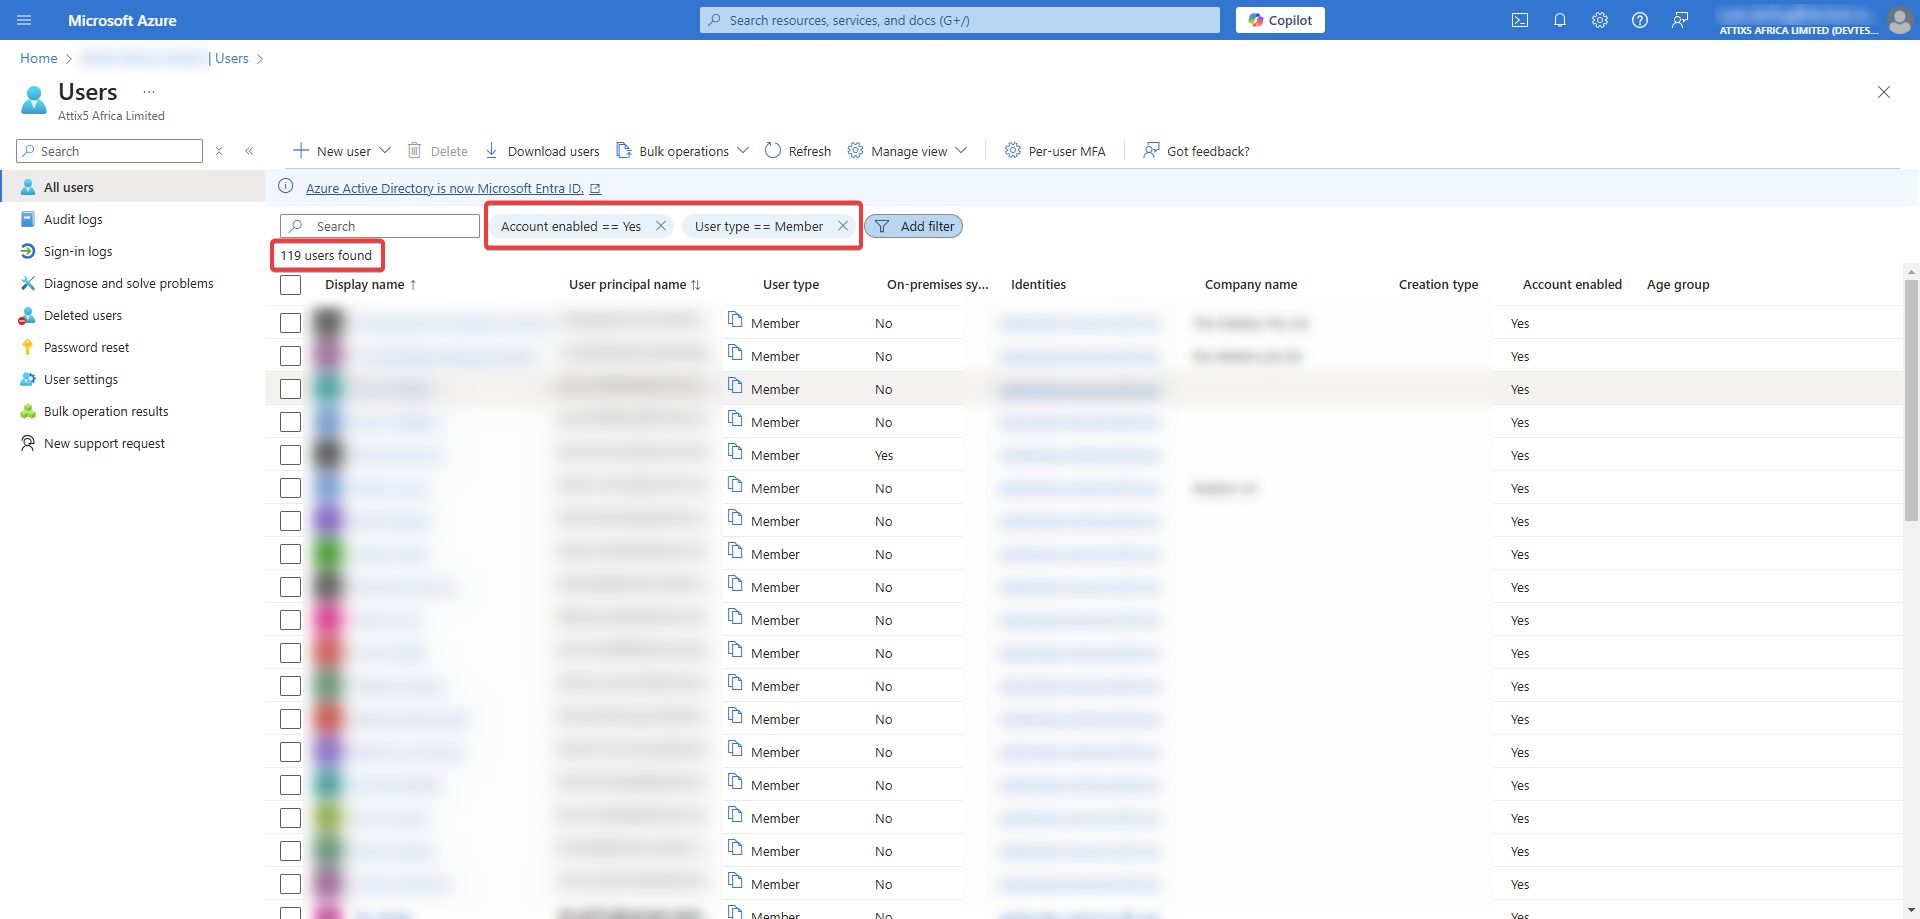Check the second user row checkbox
The height and width of the screenshot is (919, 1920).
pyautogui.click(x=291, y=356)
